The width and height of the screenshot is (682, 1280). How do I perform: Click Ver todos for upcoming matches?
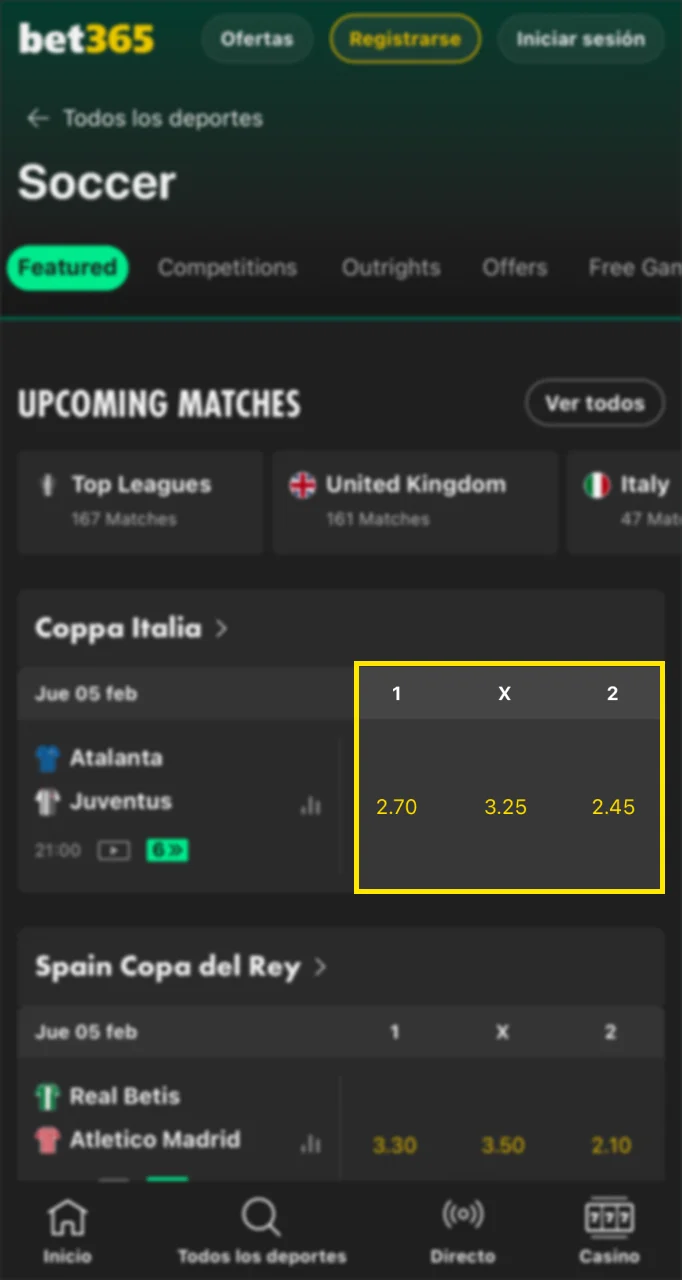click(x=594, y=403)
